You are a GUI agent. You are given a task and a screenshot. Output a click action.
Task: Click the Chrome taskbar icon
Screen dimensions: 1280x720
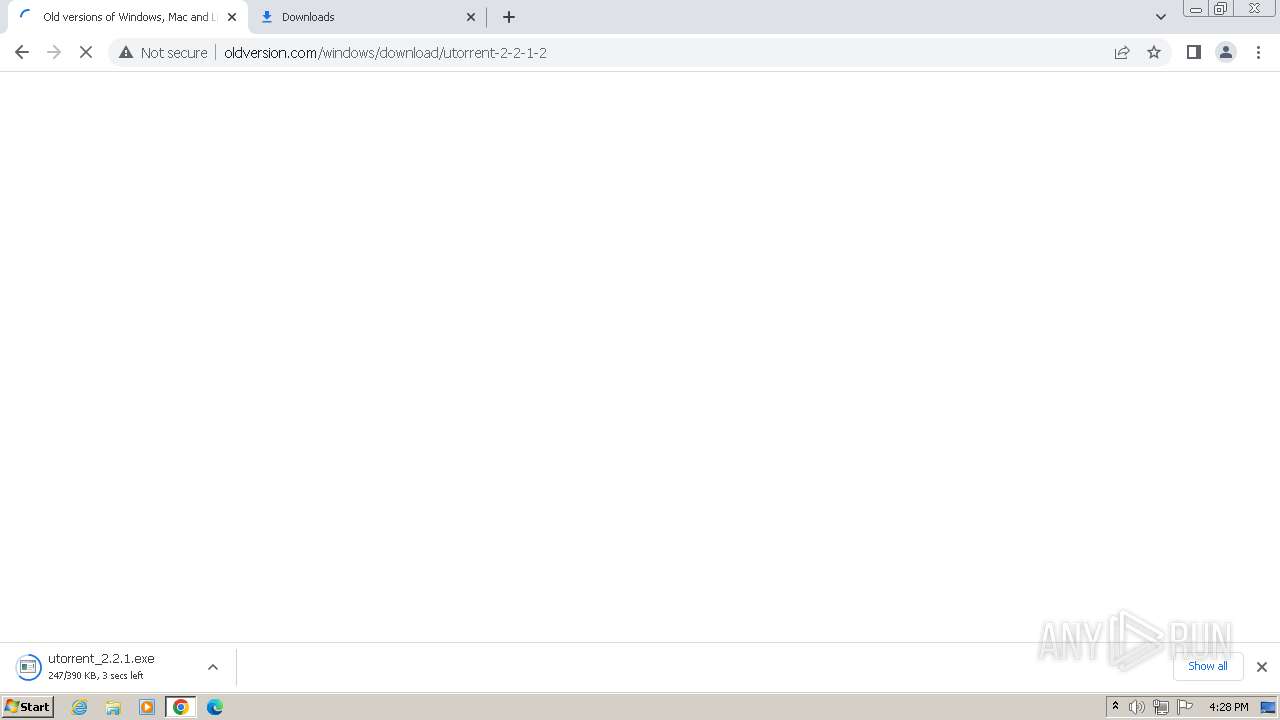pos(181,707)
